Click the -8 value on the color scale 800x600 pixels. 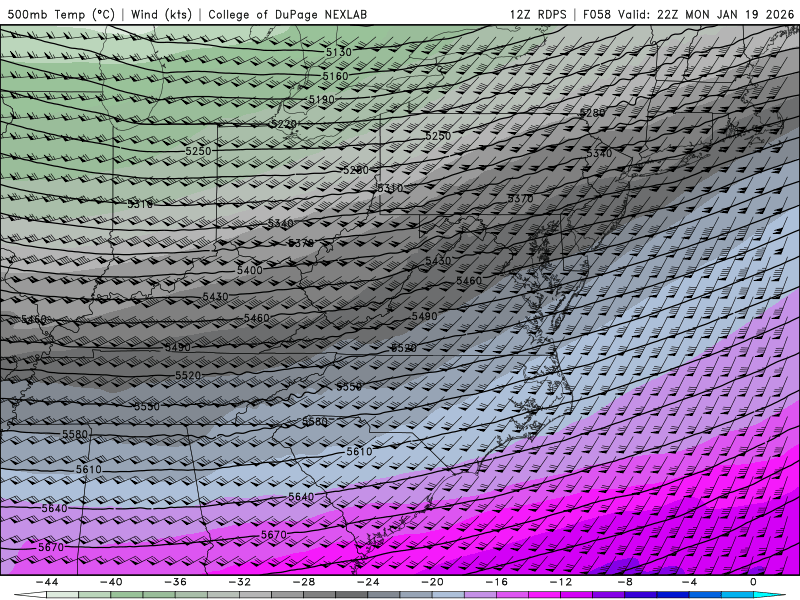point(626,582)
